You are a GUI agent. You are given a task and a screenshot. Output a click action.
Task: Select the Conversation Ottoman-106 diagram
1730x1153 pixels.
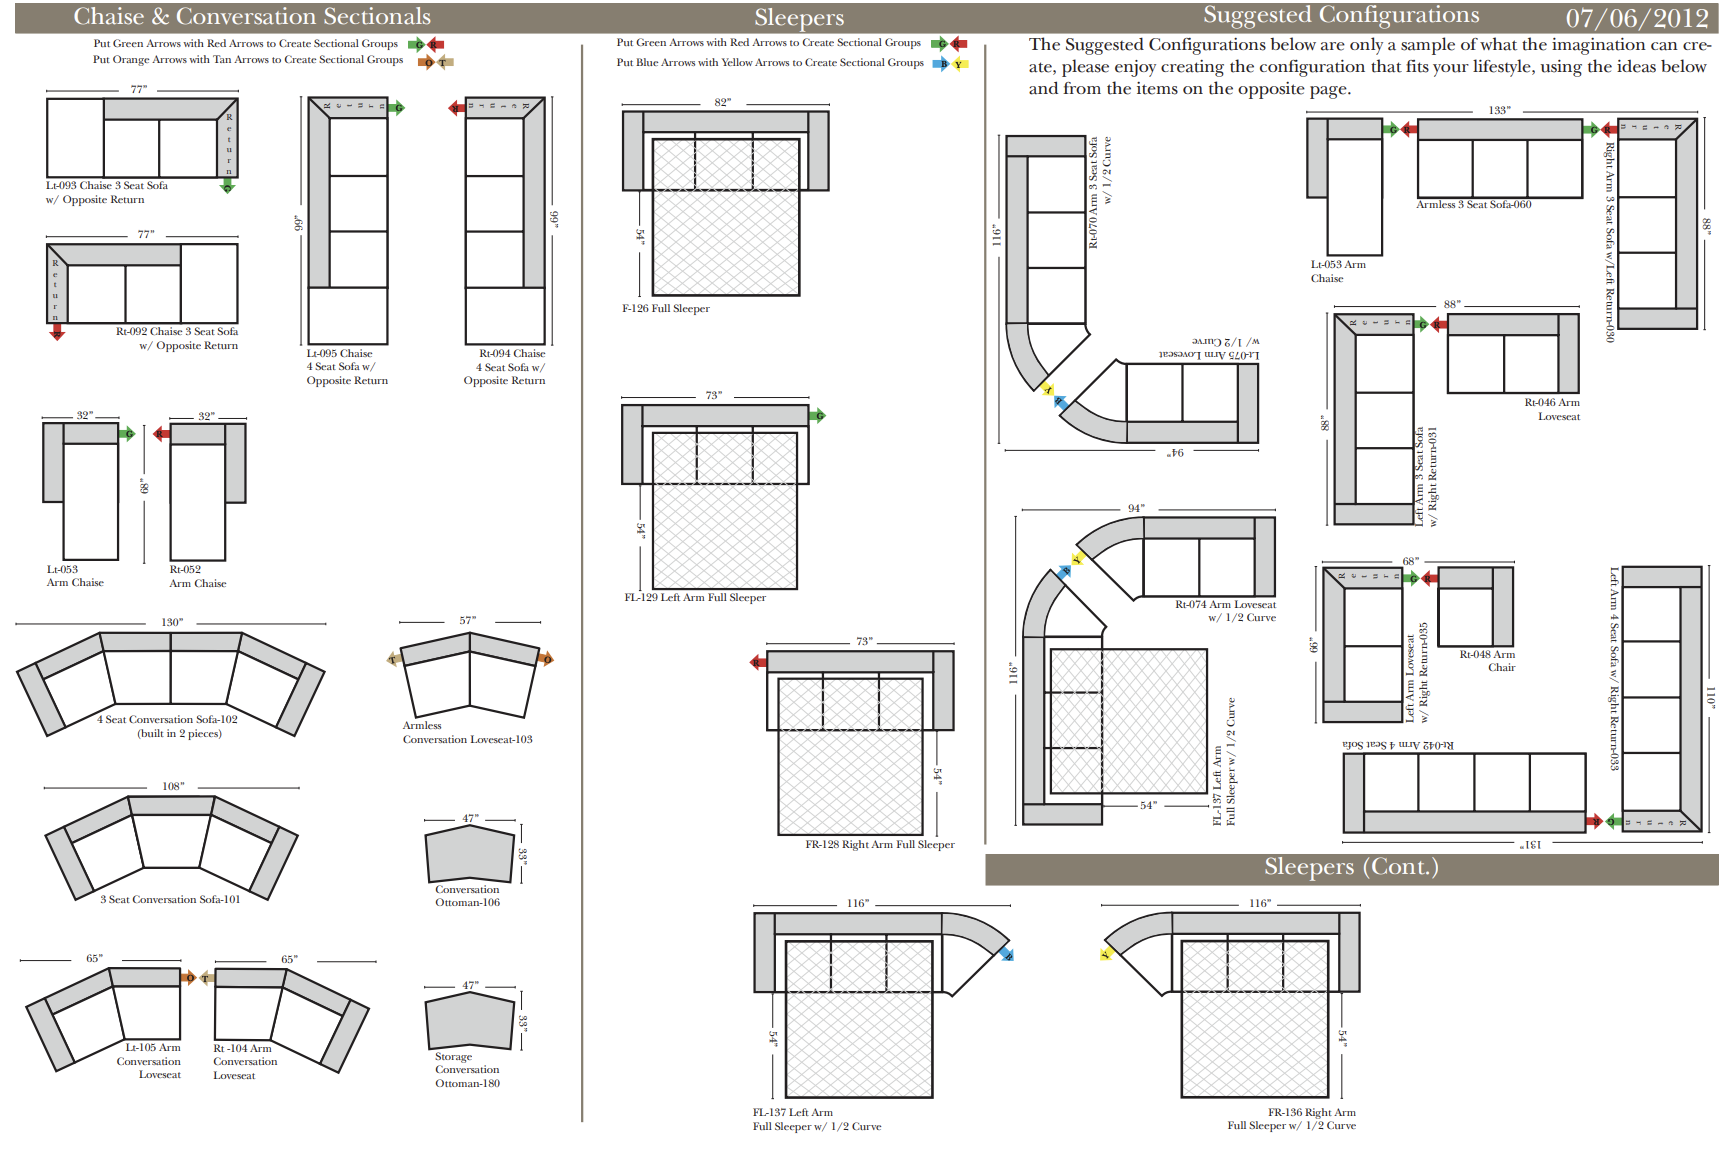click(x=468, y=854)
